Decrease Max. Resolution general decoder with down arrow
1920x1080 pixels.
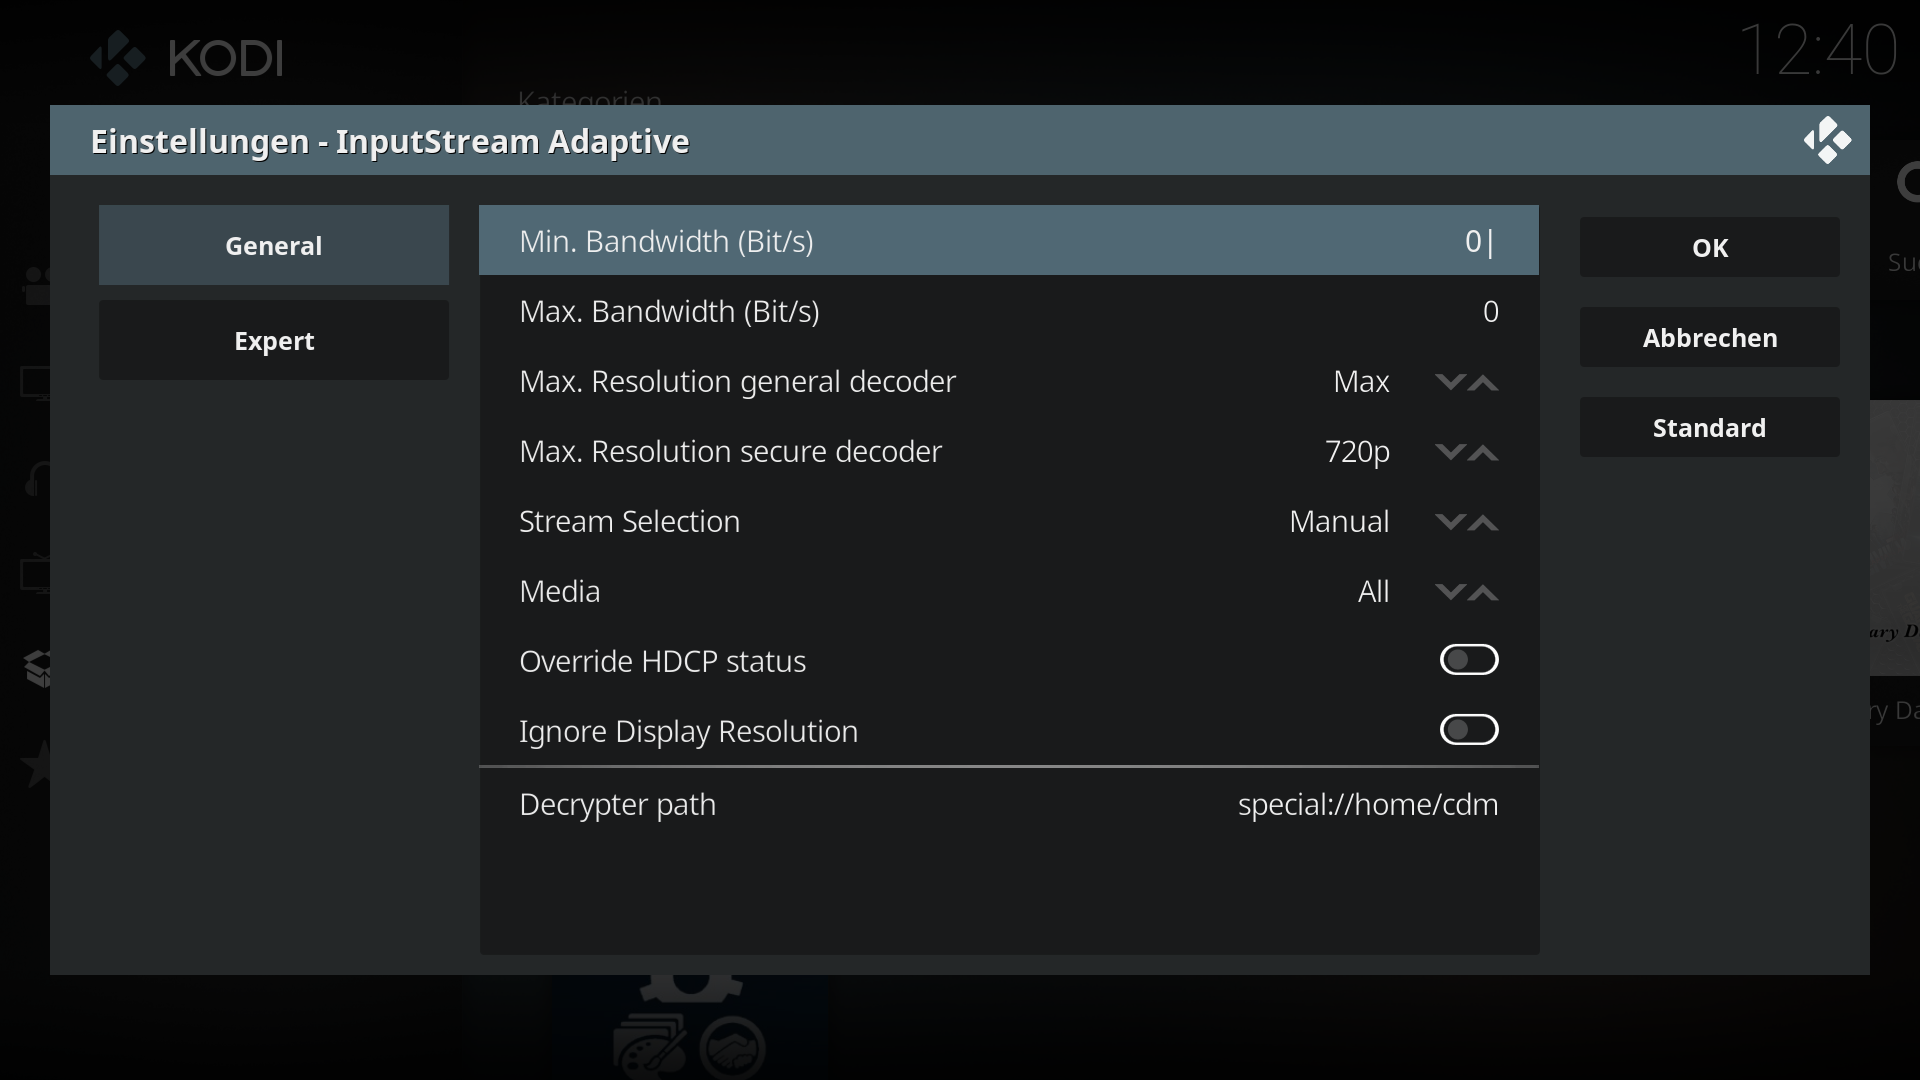point(1450,382)
